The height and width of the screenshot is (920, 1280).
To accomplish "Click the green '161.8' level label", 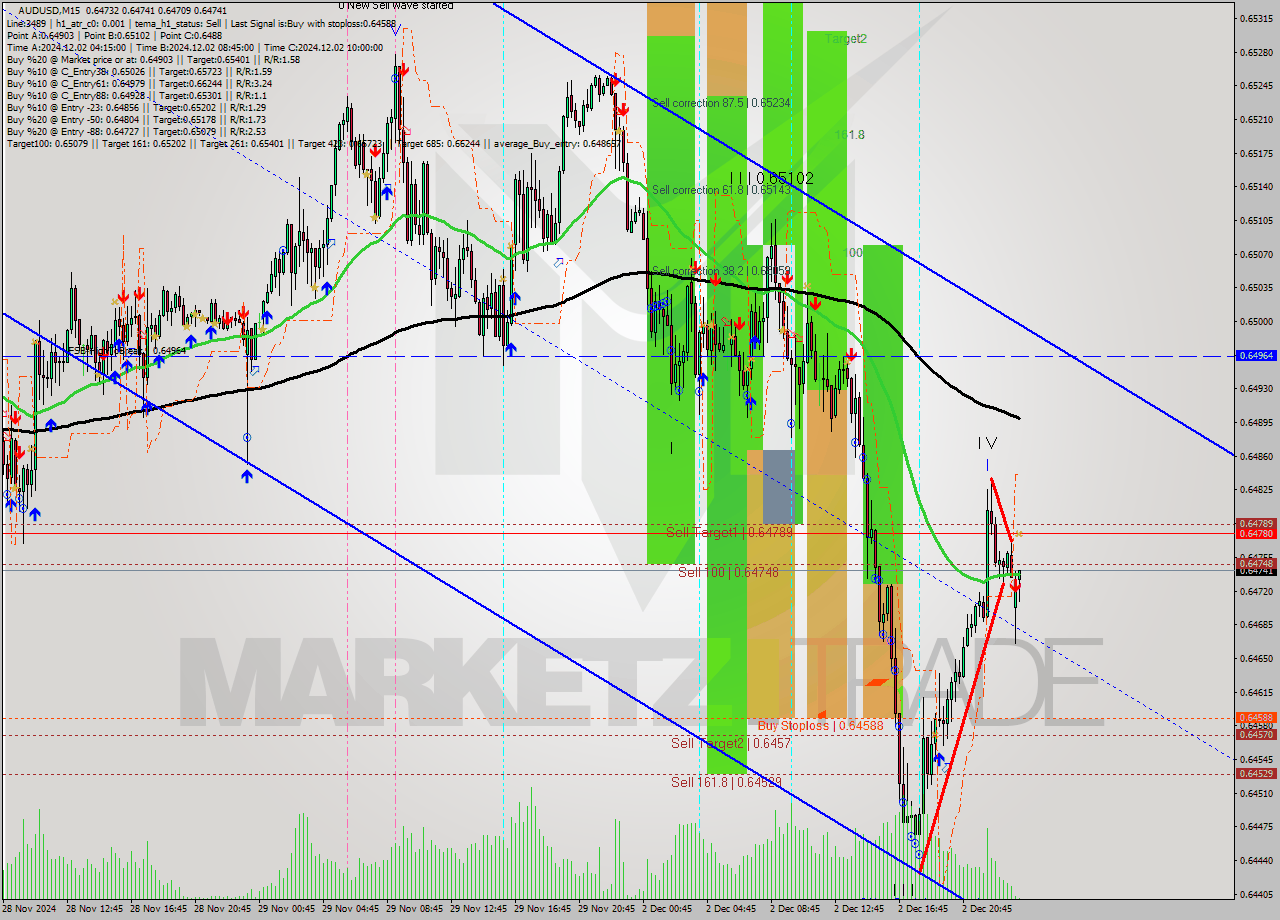I will click(x=849, y=134).
